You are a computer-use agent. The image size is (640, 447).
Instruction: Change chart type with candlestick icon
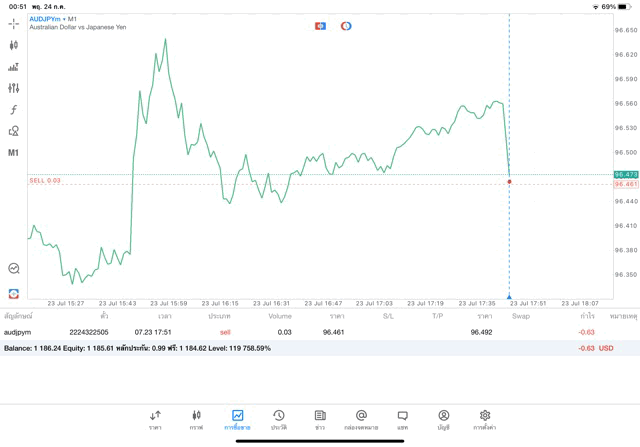click(13, 45)
